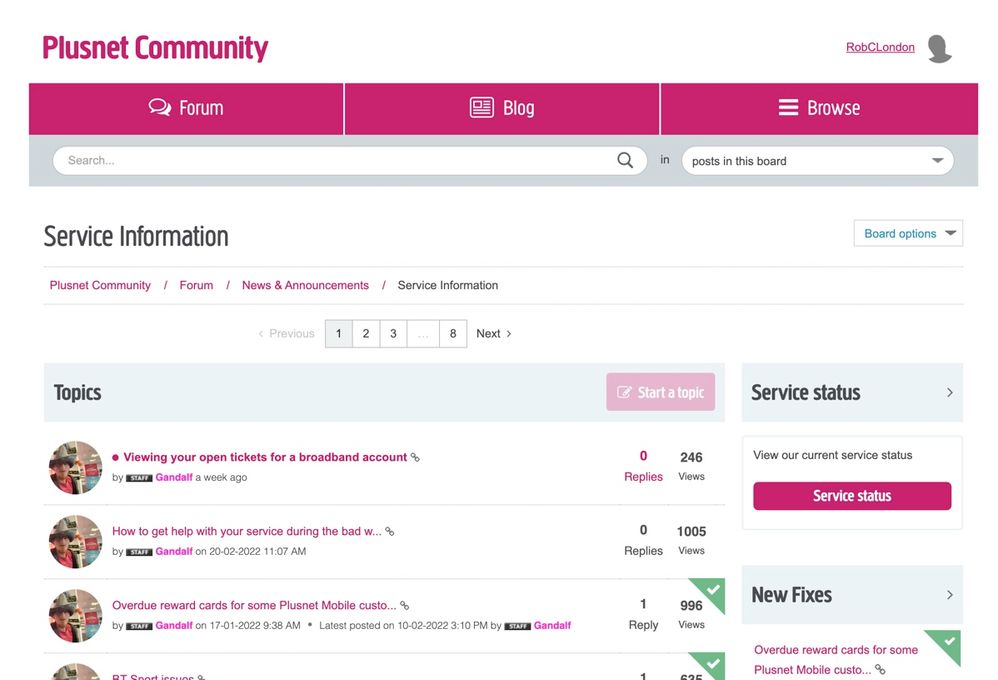Open Gandalf author link posted a week ago
The height and width of the screenshot is (680, 998).
click(x=174, y=478)
